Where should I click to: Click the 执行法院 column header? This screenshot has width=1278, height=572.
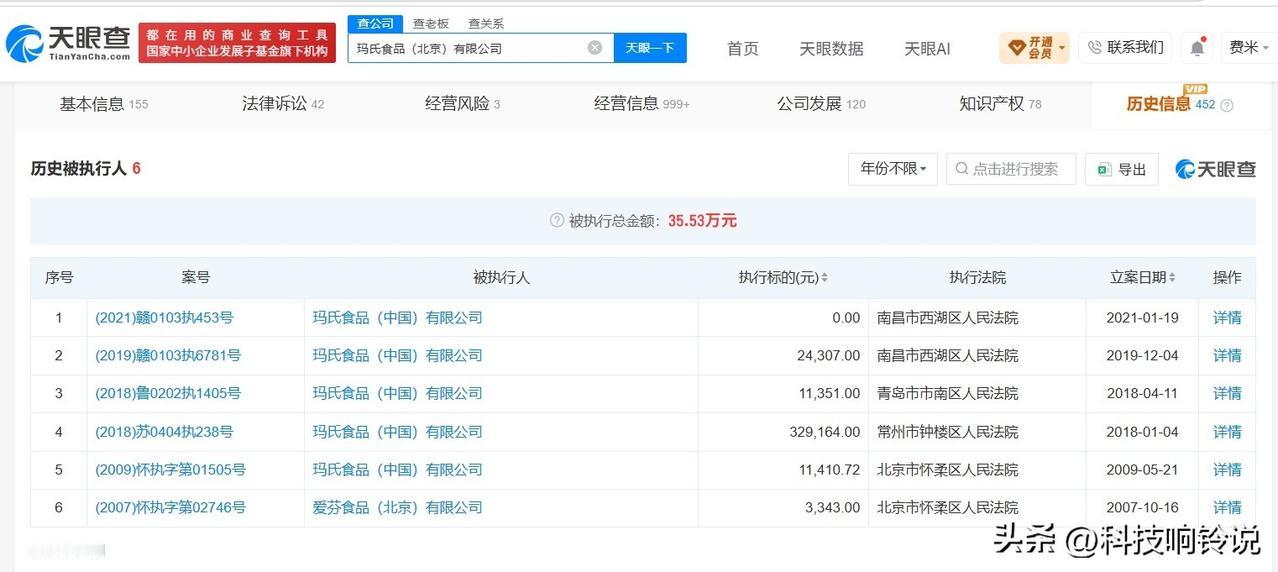pyautogui.click(x=977, y=278)
